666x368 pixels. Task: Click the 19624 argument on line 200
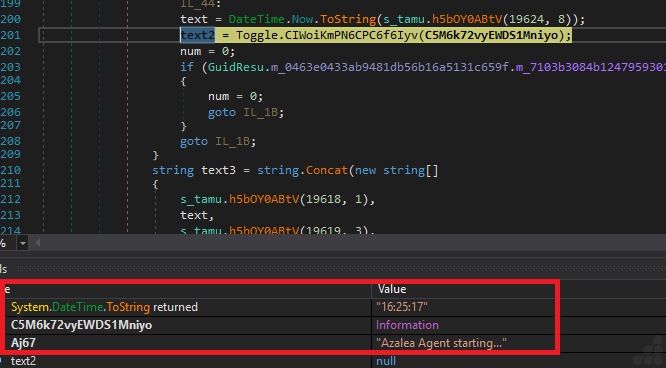526,19
